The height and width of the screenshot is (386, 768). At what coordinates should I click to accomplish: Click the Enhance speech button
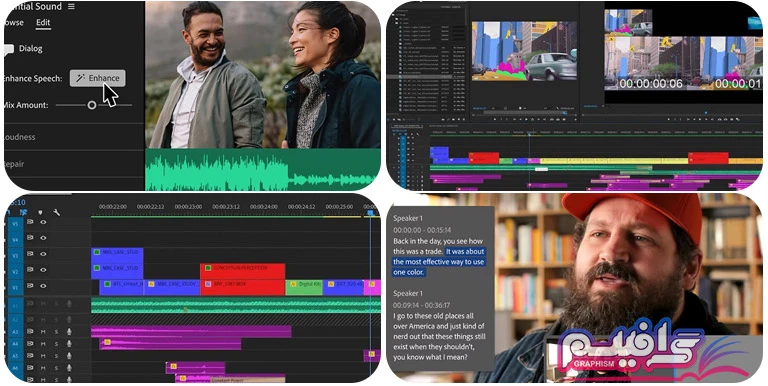[x=97, y=78]
